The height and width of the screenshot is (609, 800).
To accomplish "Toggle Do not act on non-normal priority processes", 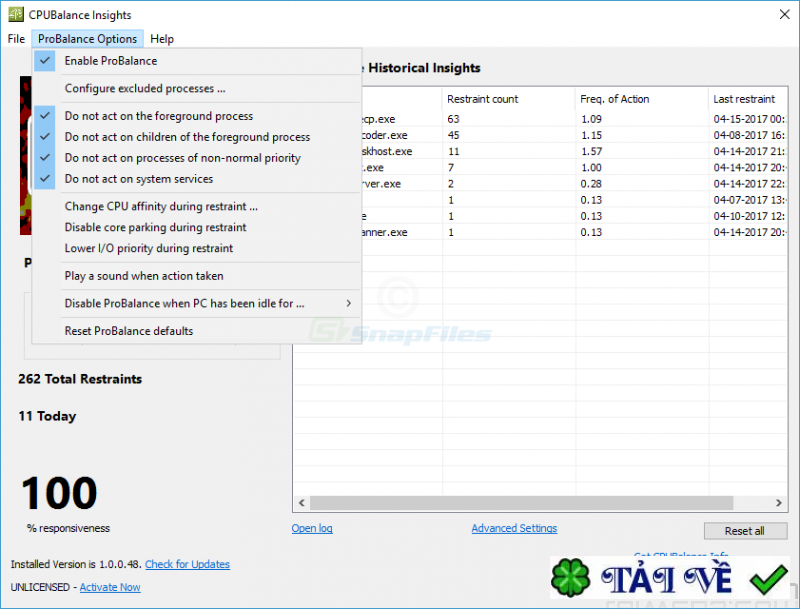I will [196, 158].
